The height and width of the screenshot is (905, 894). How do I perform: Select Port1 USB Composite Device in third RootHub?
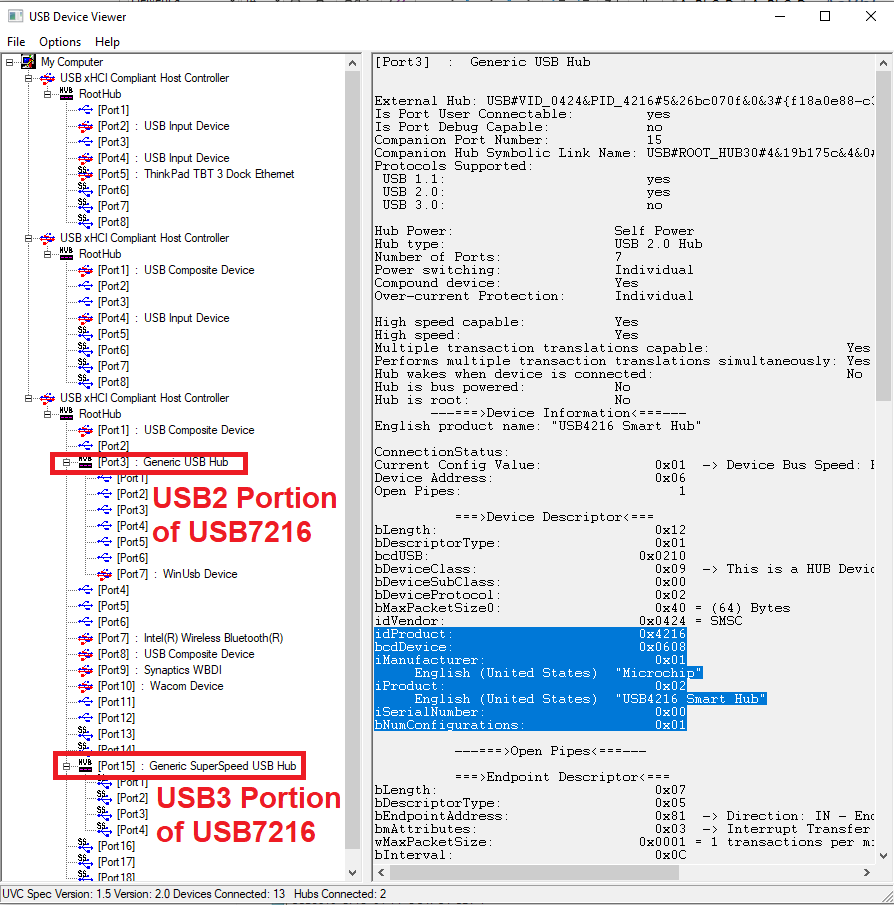tap(176, 430)
